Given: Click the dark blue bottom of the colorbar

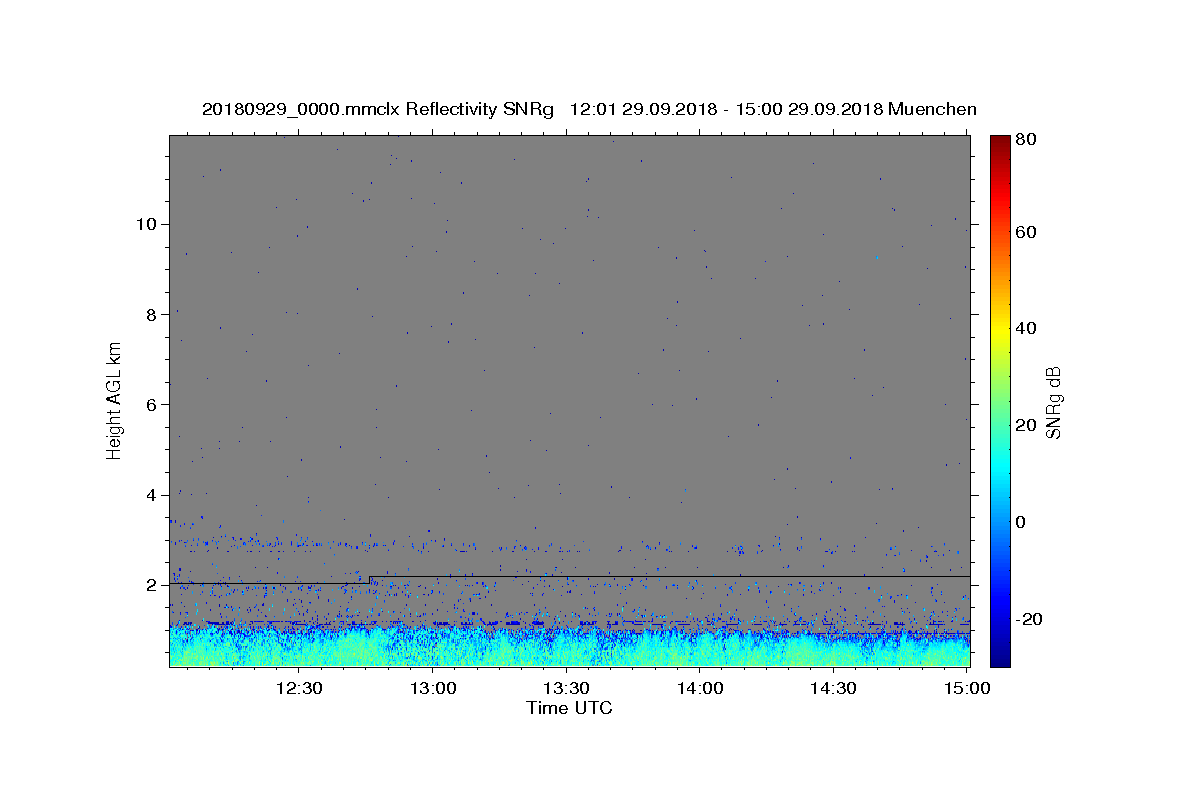Looking at the screenshot, I should point(1000,658).
